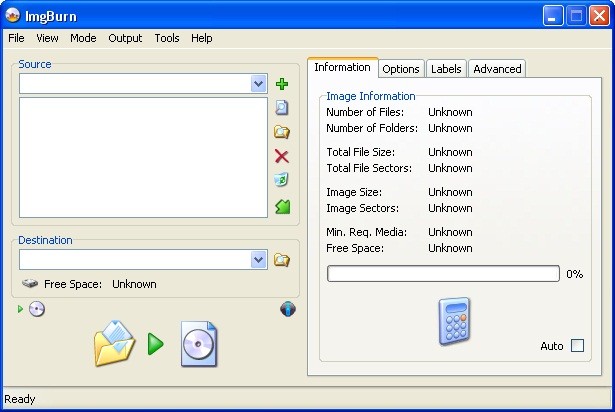Screen dimensions: 615x412
Task: Open the Output menu
Action: [x=125, y=38]
